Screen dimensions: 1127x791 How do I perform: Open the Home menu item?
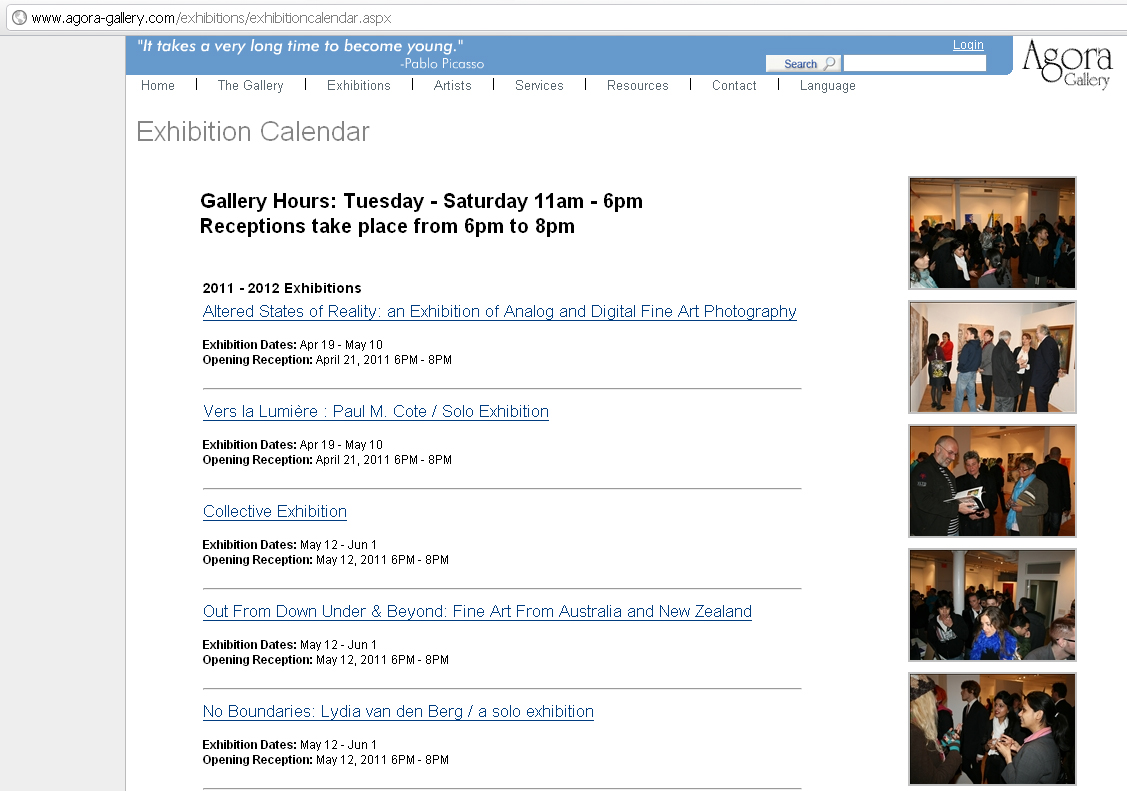click(157, 85)
